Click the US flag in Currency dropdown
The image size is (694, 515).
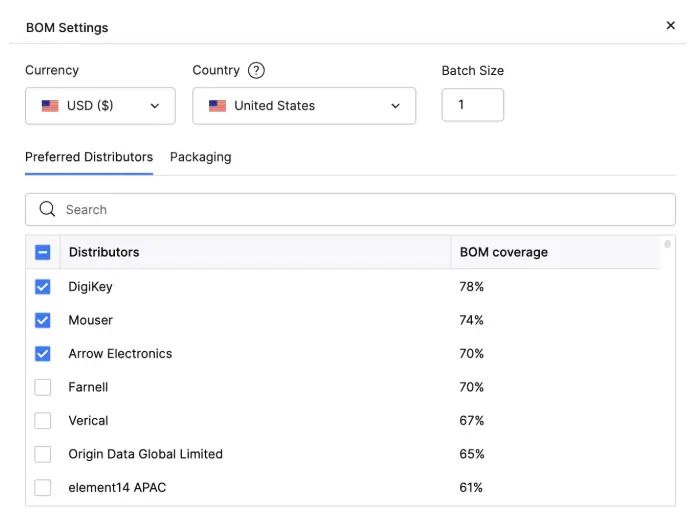pos(50,106)
